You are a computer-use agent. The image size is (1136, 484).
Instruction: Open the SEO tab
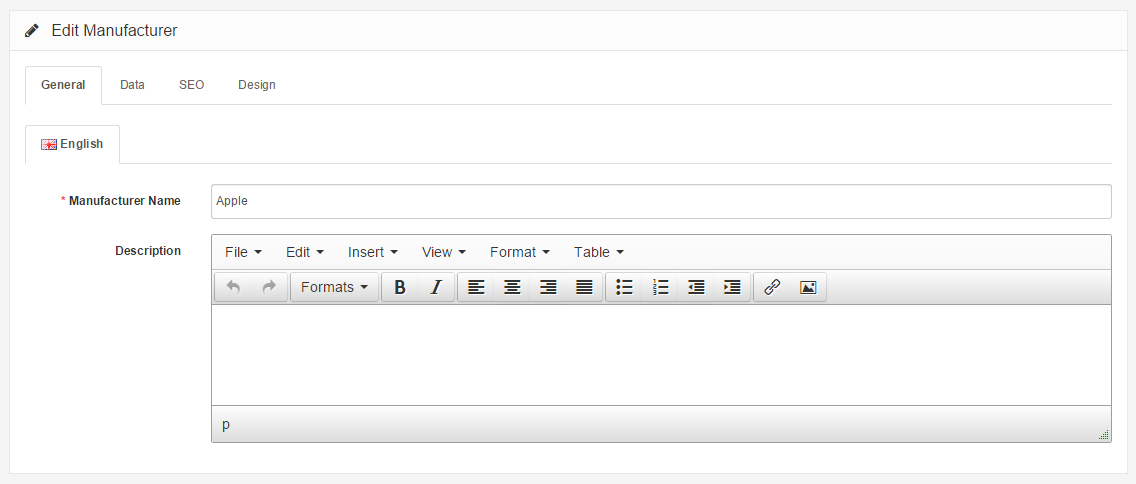[191, 85]
